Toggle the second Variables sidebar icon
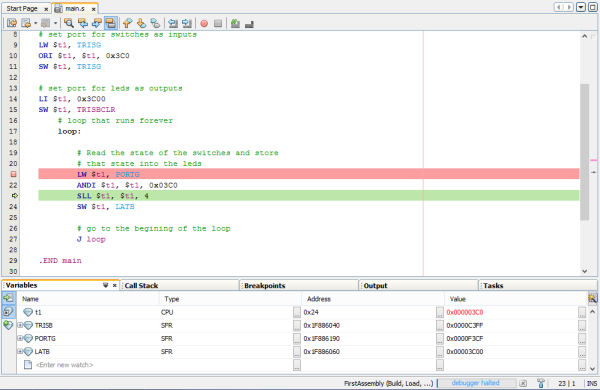Viewport: 600px width, 390px height. click(x=8, y=311)
